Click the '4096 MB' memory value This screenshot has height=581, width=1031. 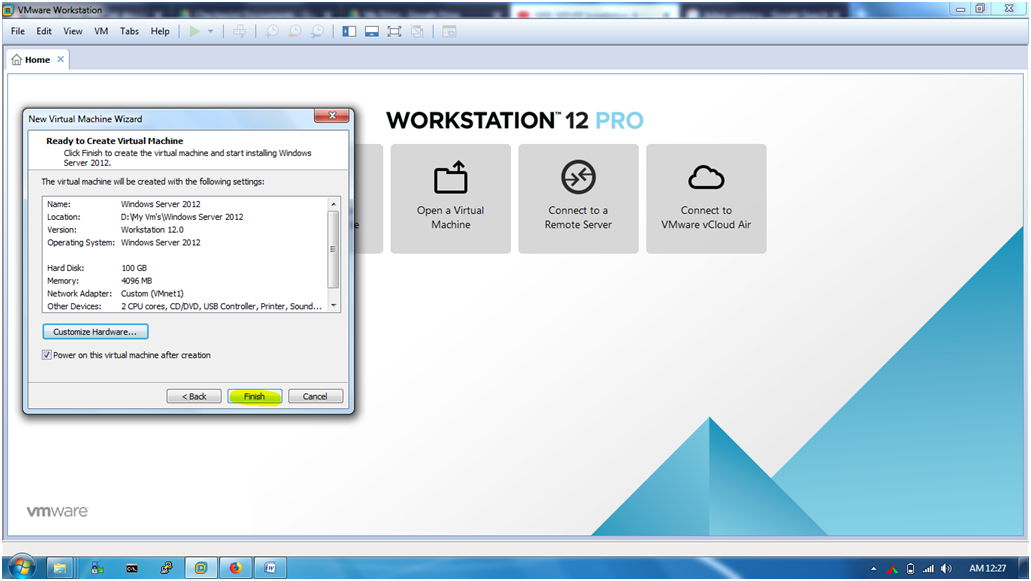[136, 281]
